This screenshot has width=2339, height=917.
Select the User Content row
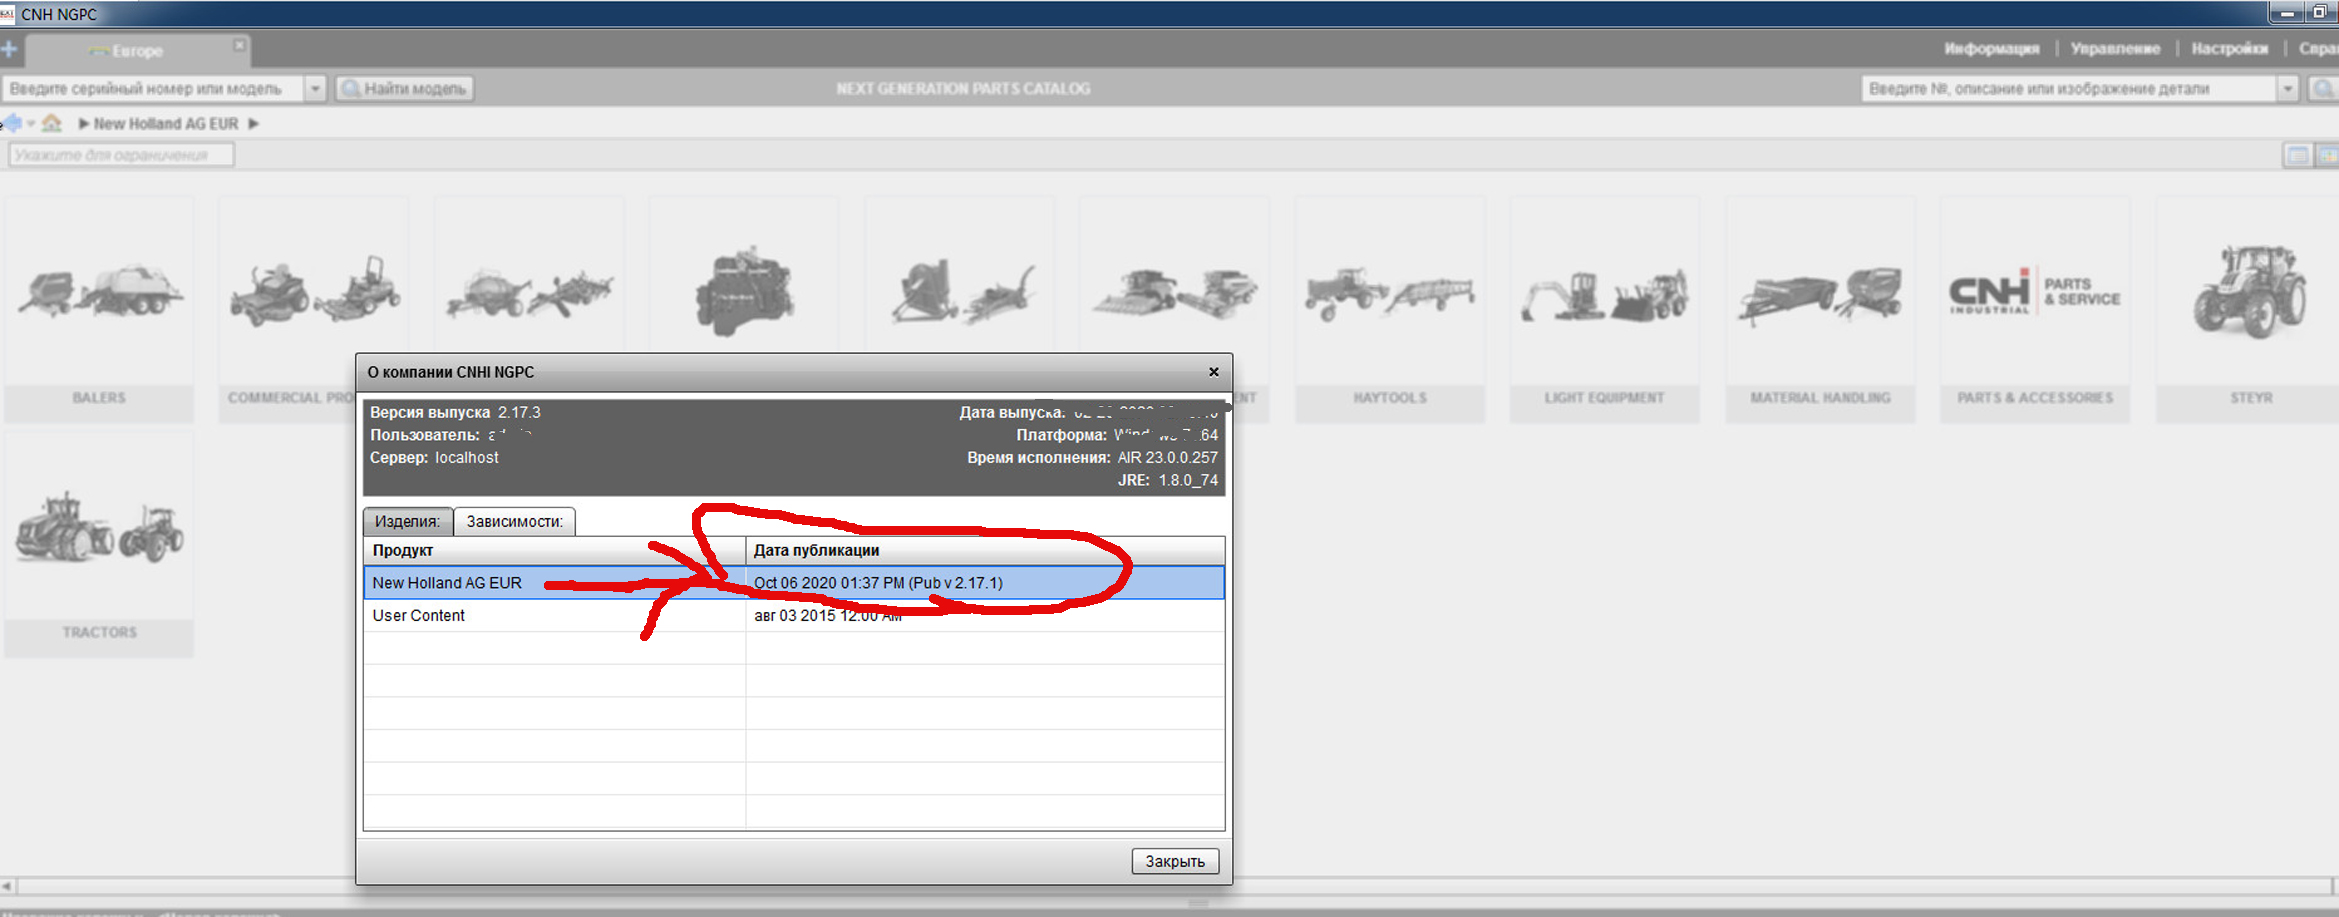click(419, 615)
